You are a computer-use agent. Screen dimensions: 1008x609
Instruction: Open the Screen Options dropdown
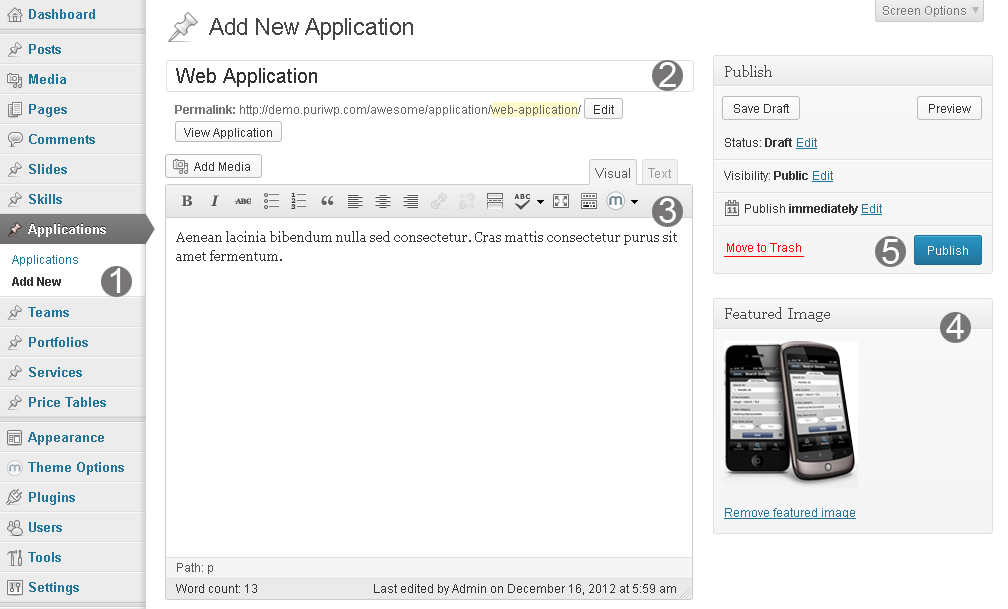tap(927, 11)
